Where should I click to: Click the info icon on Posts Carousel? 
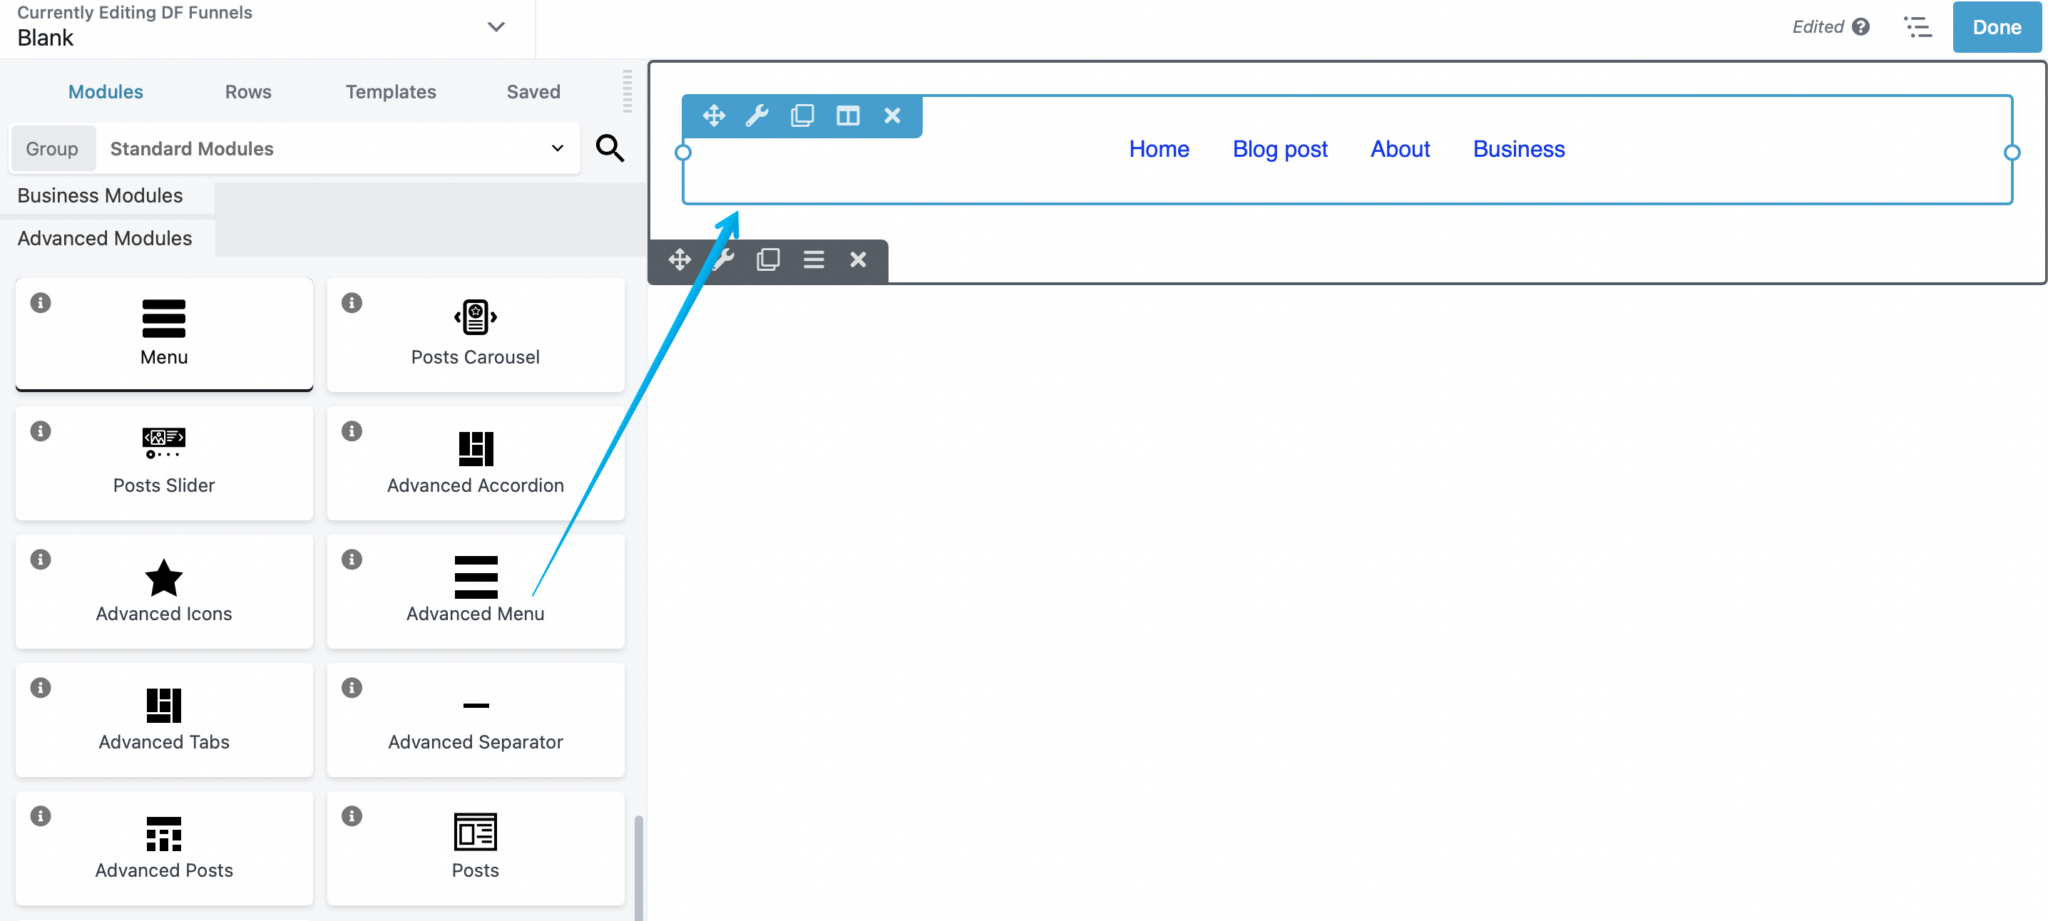pos(351,302)
